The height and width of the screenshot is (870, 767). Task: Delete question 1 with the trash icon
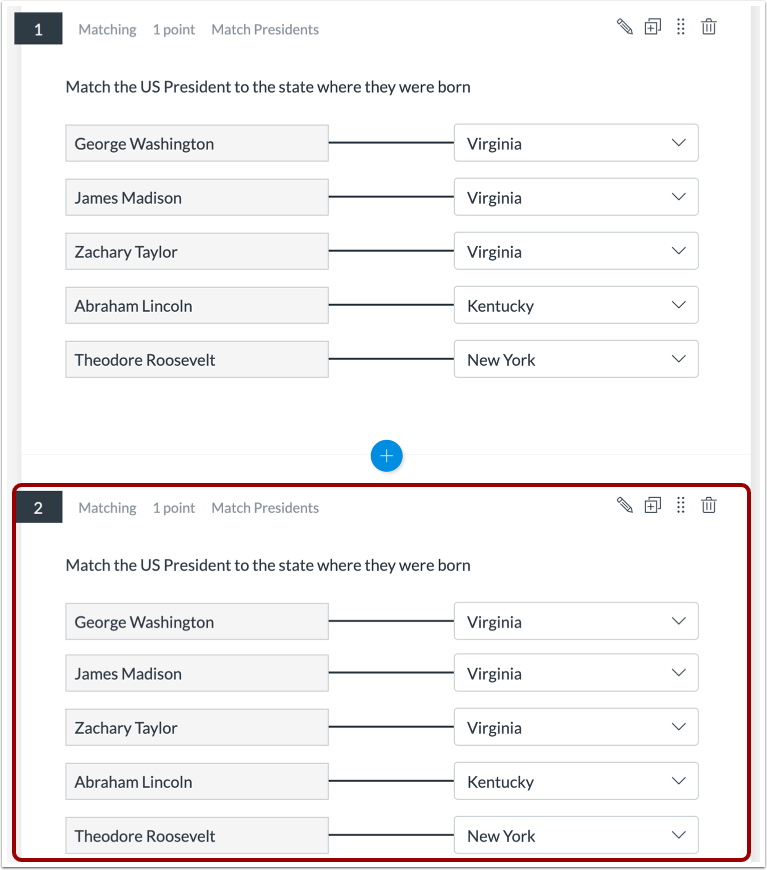point(709,27)
